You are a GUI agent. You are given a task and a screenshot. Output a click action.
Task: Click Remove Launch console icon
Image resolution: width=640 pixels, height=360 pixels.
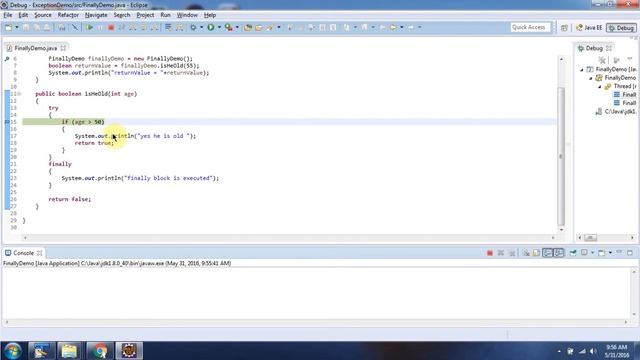click(501, 253)
